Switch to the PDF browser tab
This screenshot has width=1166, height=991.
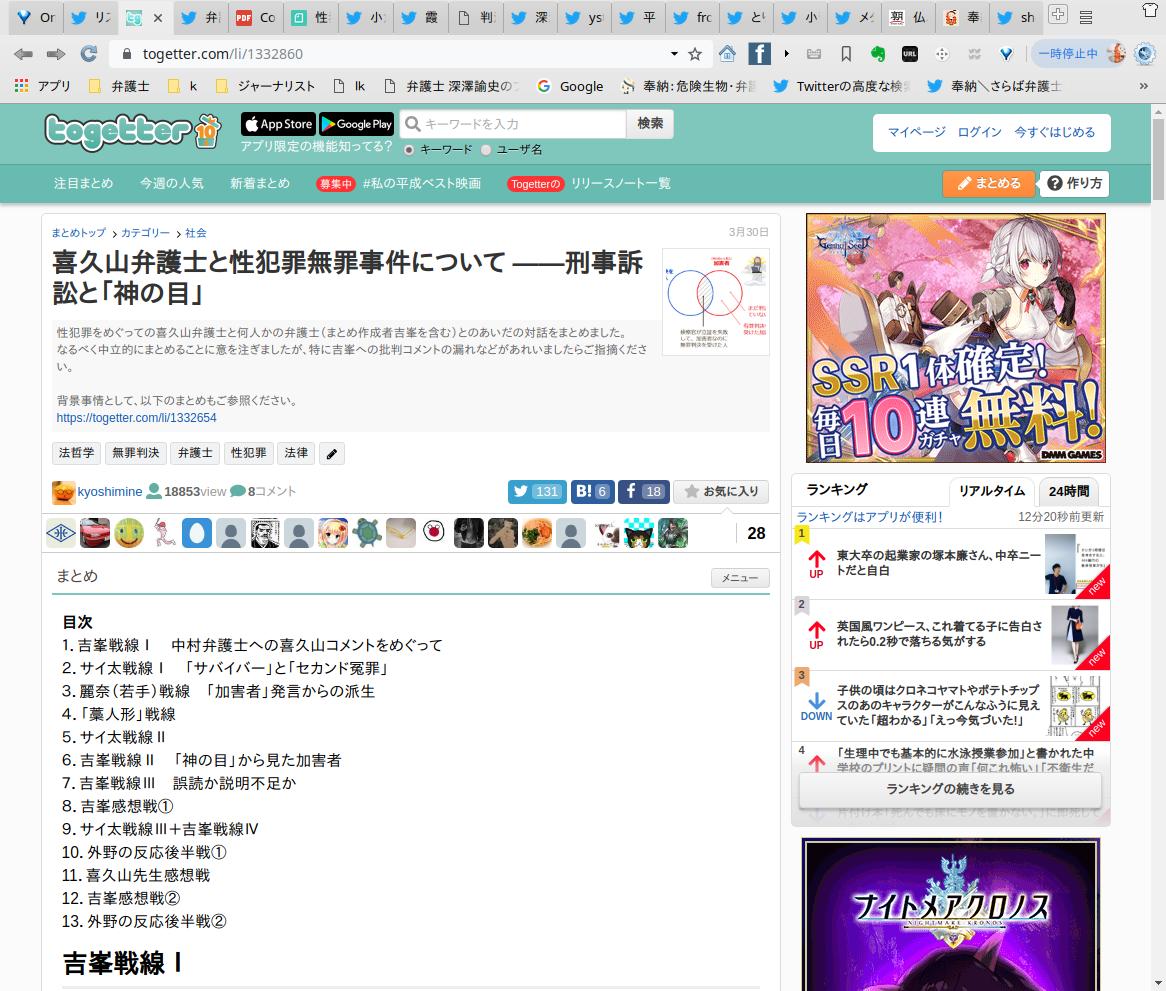pos(255,17)
